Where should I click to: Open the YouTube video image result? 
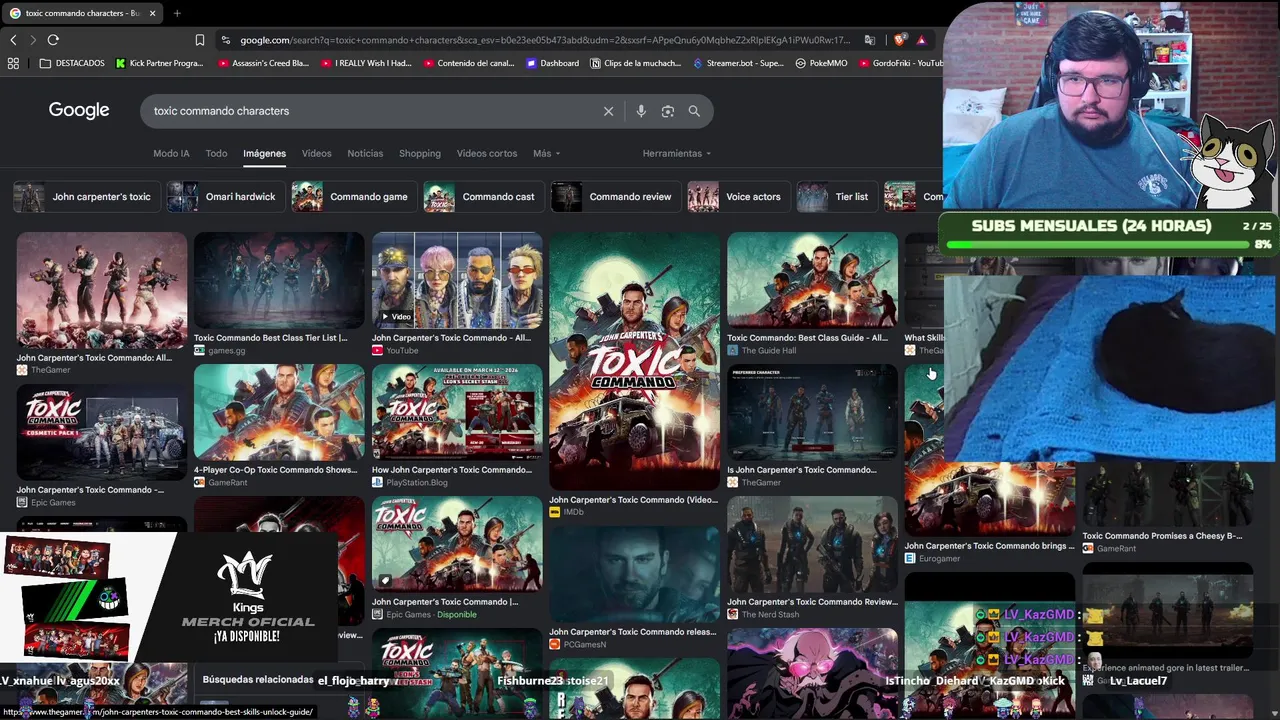457,281
